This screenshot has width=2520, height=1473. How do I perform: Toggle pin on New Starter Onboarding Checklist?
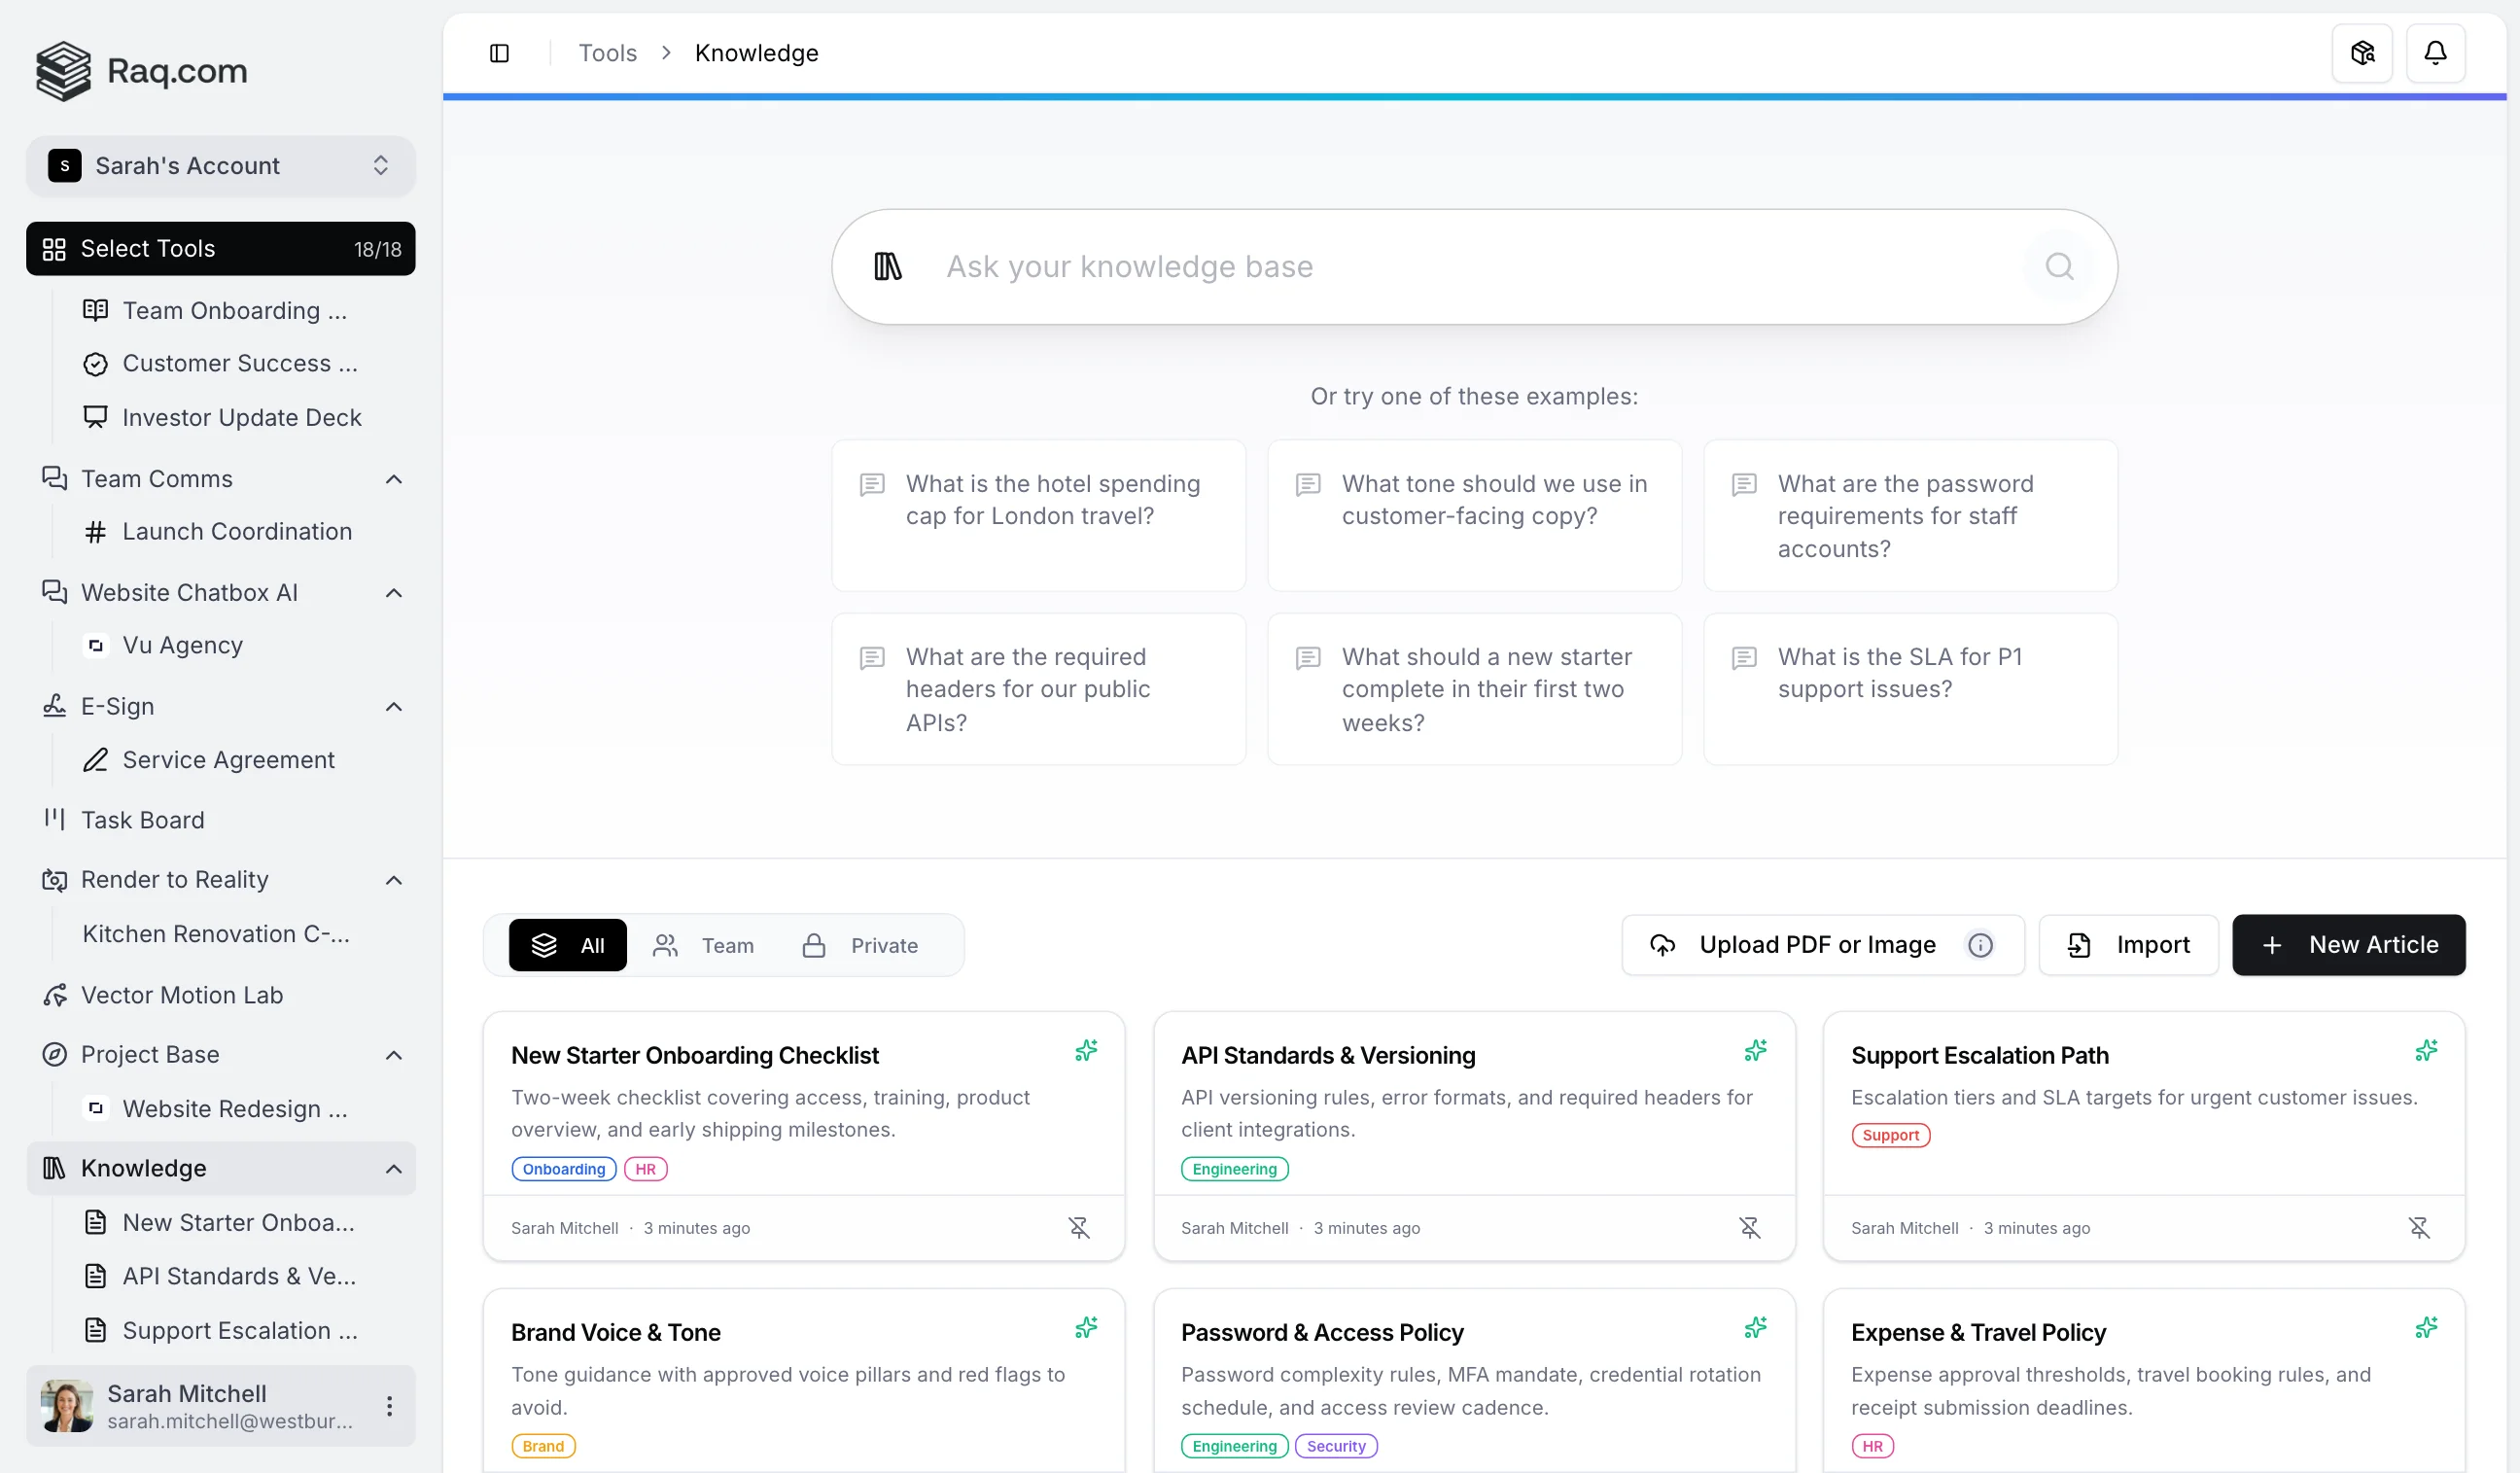1078,1228
